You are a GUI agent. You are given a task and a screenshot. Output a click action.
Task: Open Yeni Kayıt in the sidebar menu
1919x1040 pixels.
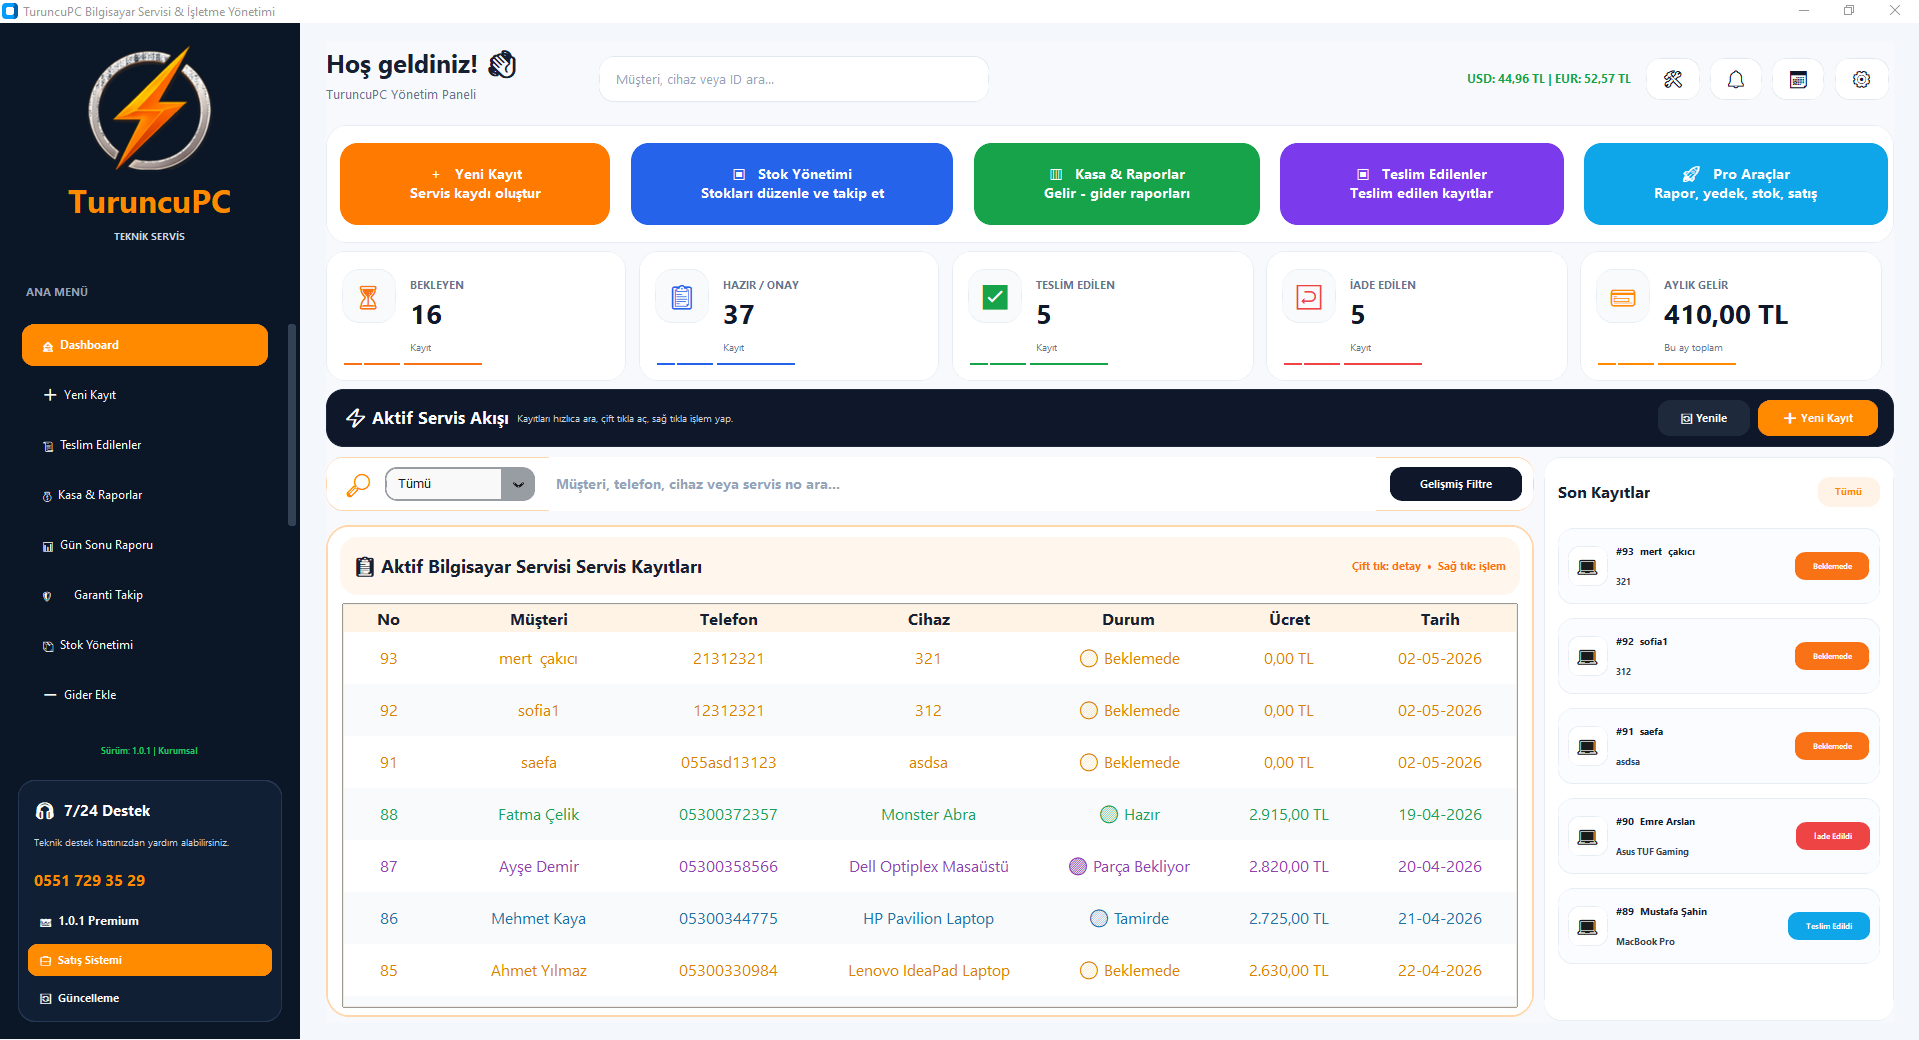[145, 395]
